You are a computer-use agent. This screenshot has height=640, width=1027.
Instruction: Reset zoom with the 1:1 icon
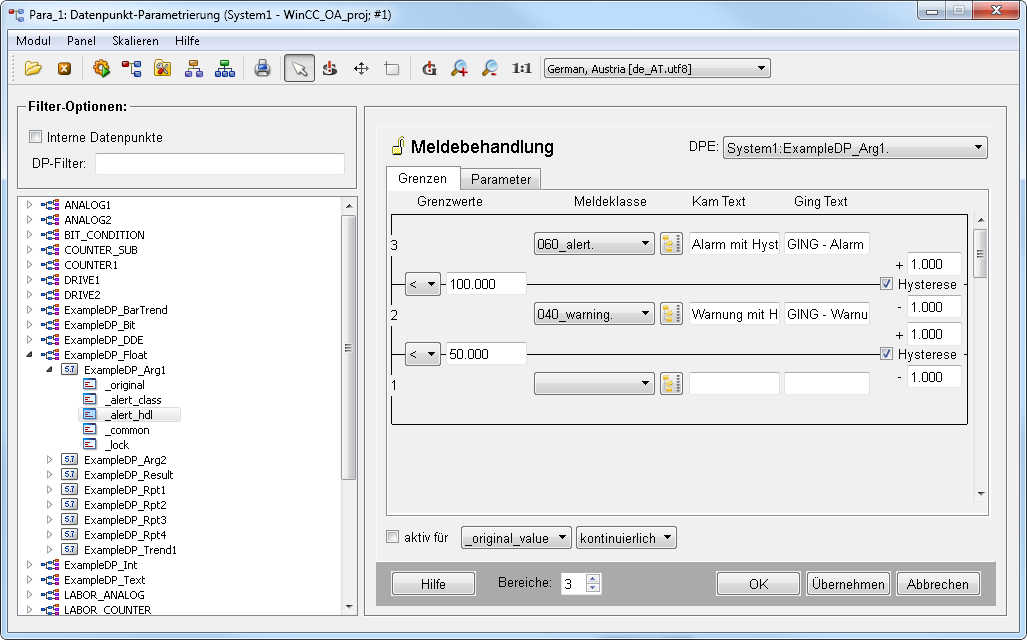pos(521,69)
